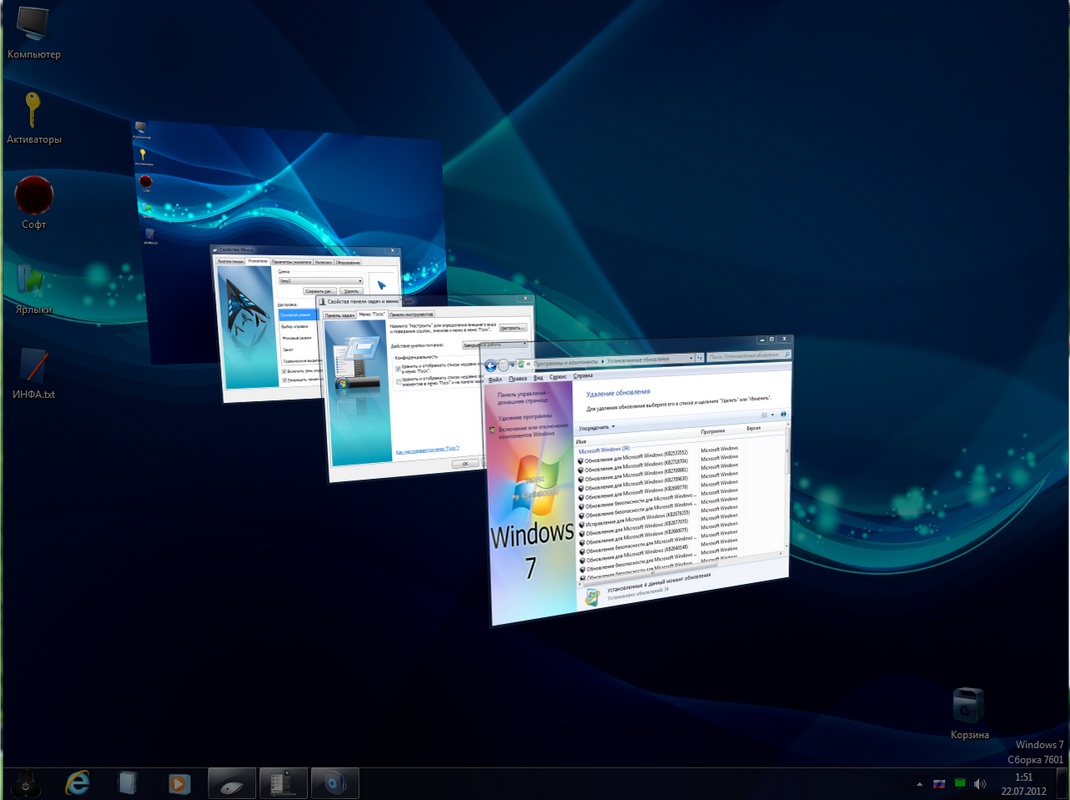Open the Активаторы key icon

pyautogui.click(x=33, y=118)
